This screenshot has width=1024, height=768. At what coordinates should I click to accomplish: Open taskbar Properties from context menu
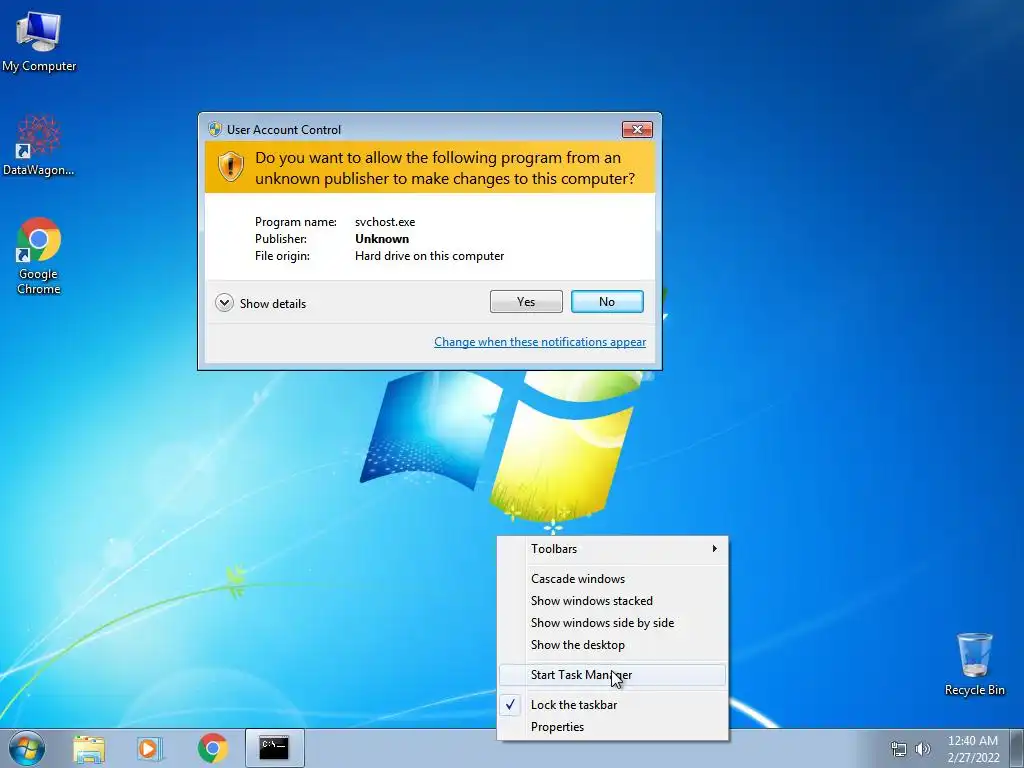pyautogui.click(x=613, y=727)
